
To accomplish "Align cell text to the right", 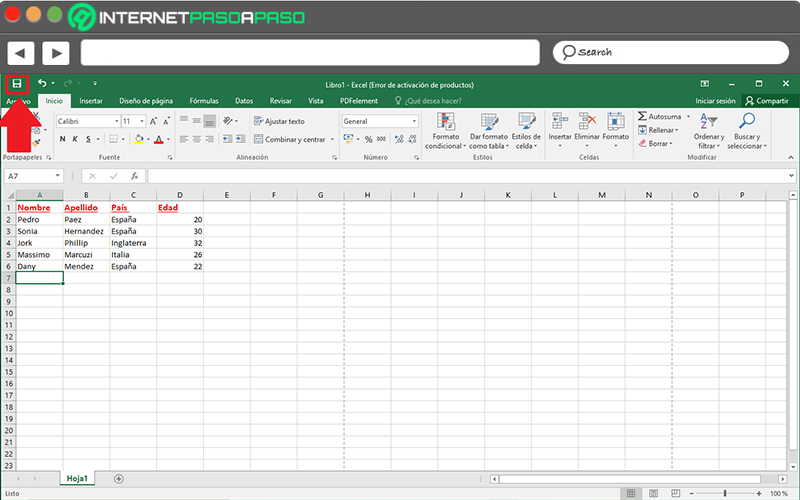I will point(210,139).
